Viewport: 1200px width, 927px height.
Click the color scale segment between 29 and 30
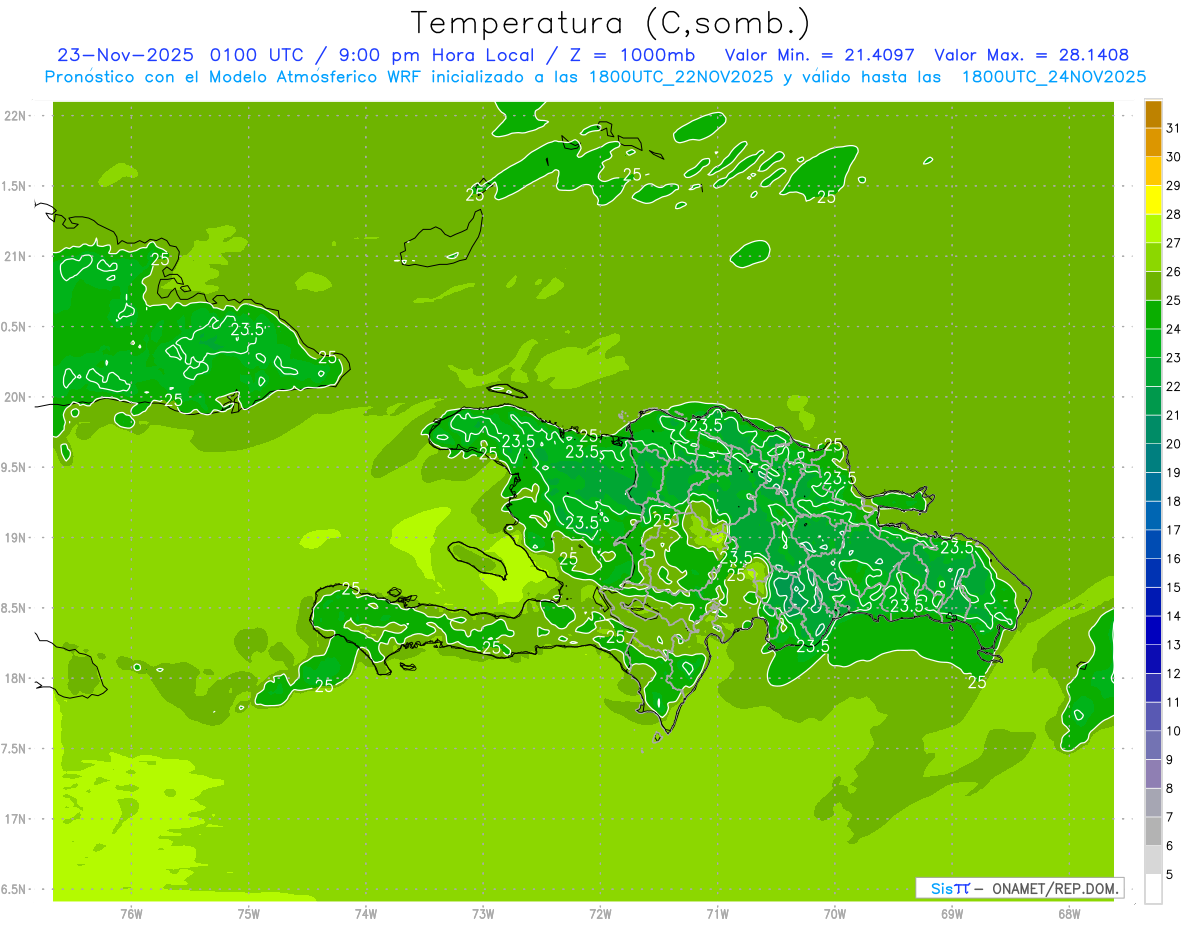(1153, 171)
